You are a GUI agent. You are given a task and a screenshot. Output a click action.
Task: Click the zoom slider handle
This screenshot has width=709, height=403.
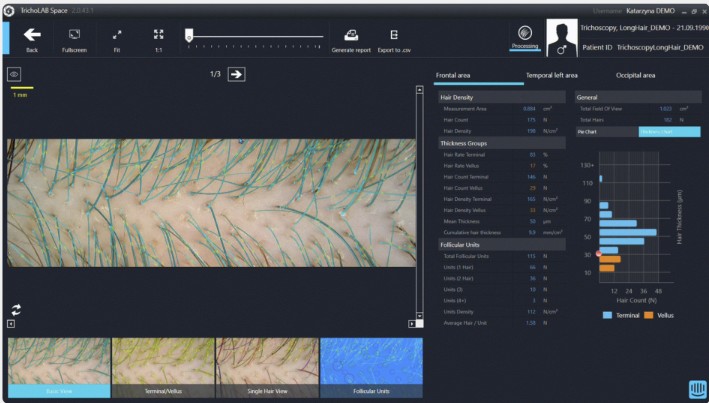tap(188, 35)
